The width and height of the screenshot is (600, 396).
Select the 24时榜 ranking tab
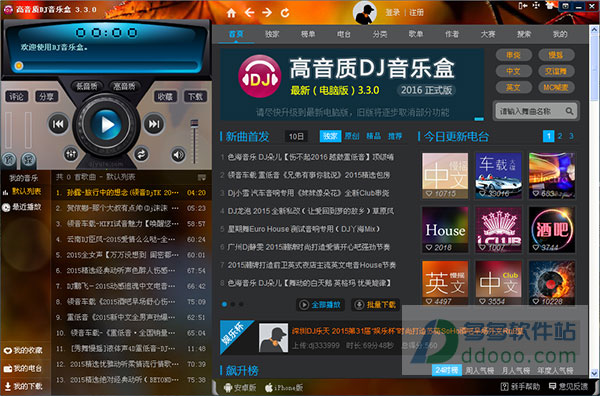pos(447,370)
